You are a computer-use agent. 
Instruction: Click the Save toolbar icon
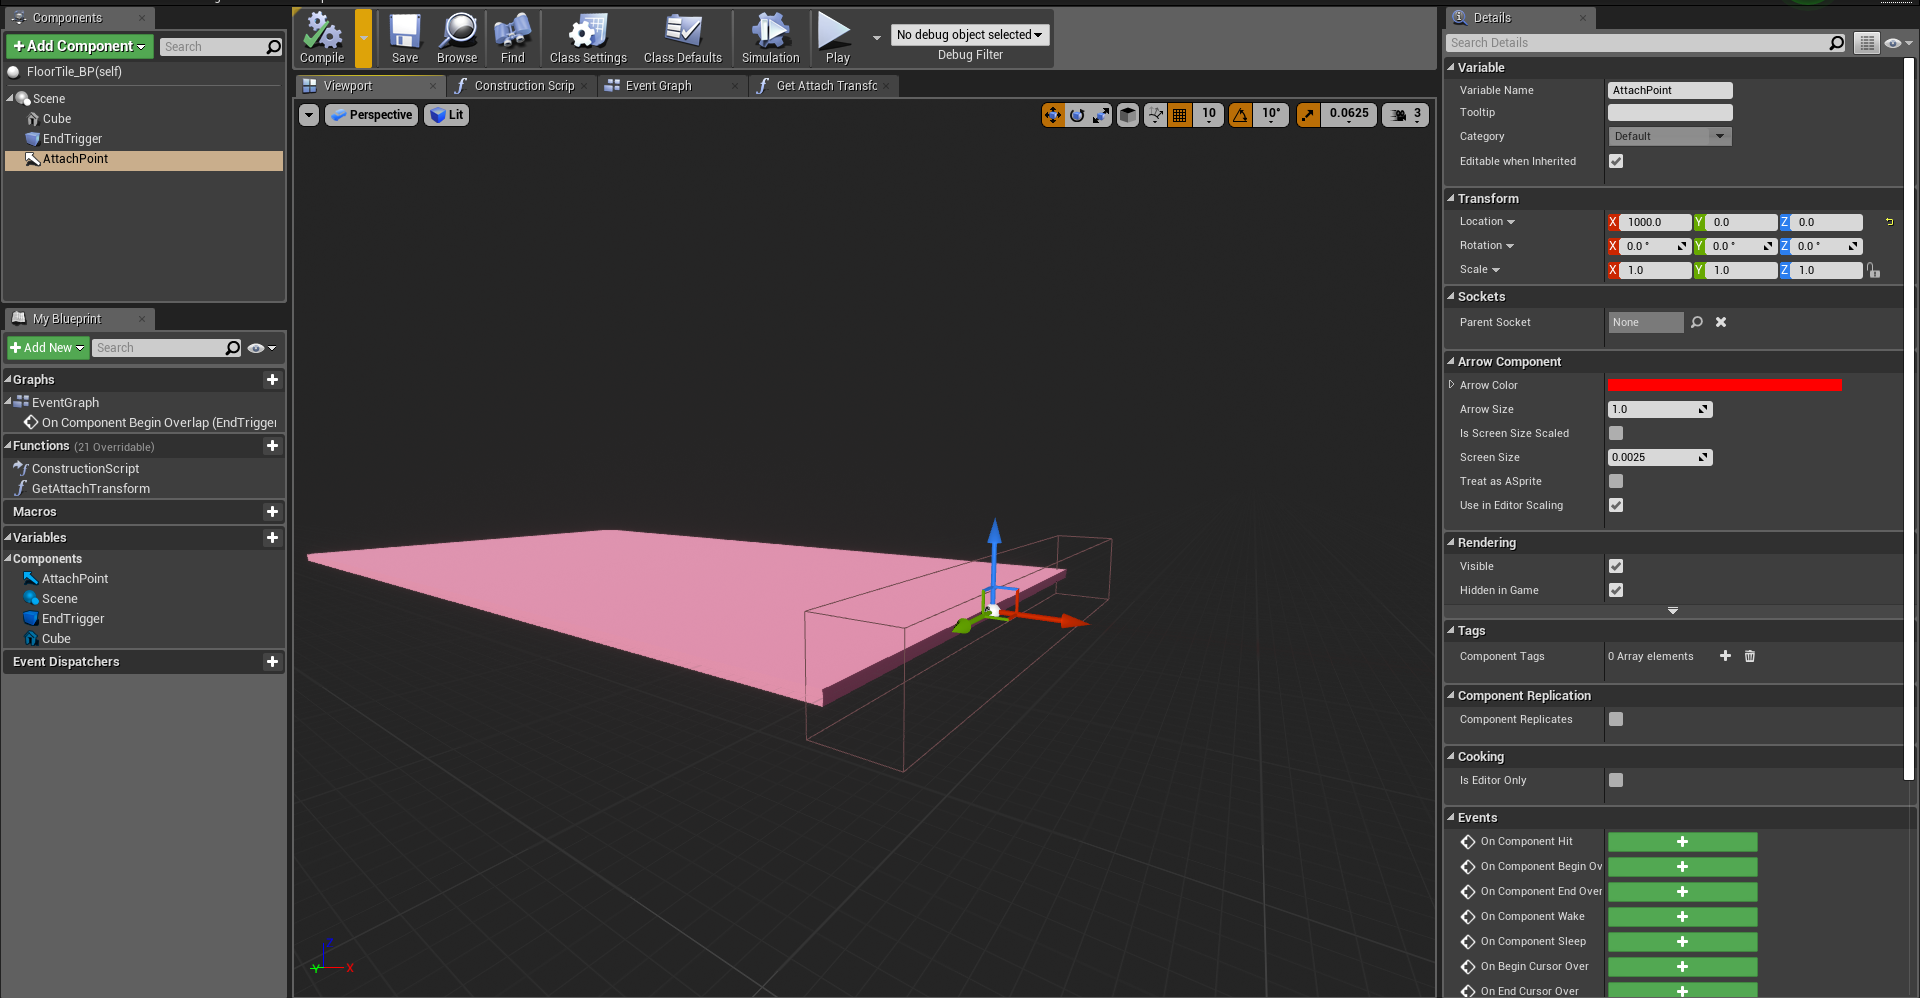pos(405,37)
